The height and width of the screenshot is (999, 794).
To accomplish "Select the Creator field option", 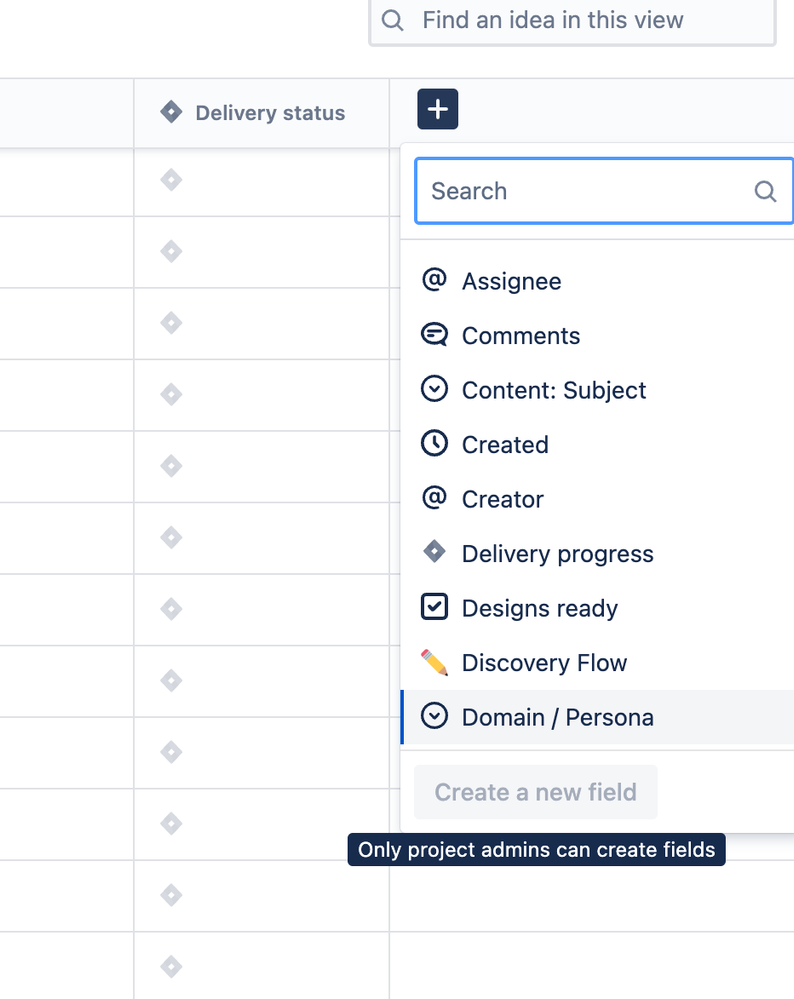I will (503, 499).
